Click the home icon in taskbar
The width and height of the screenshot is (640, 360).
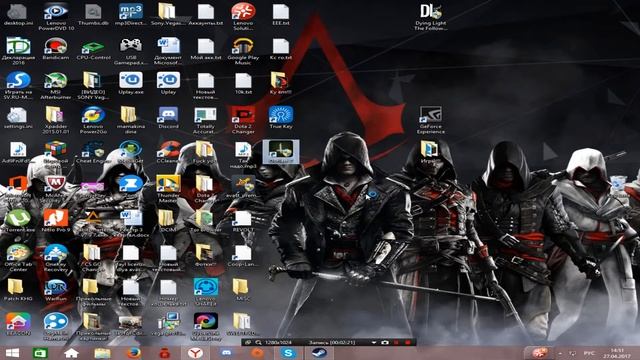71,353
